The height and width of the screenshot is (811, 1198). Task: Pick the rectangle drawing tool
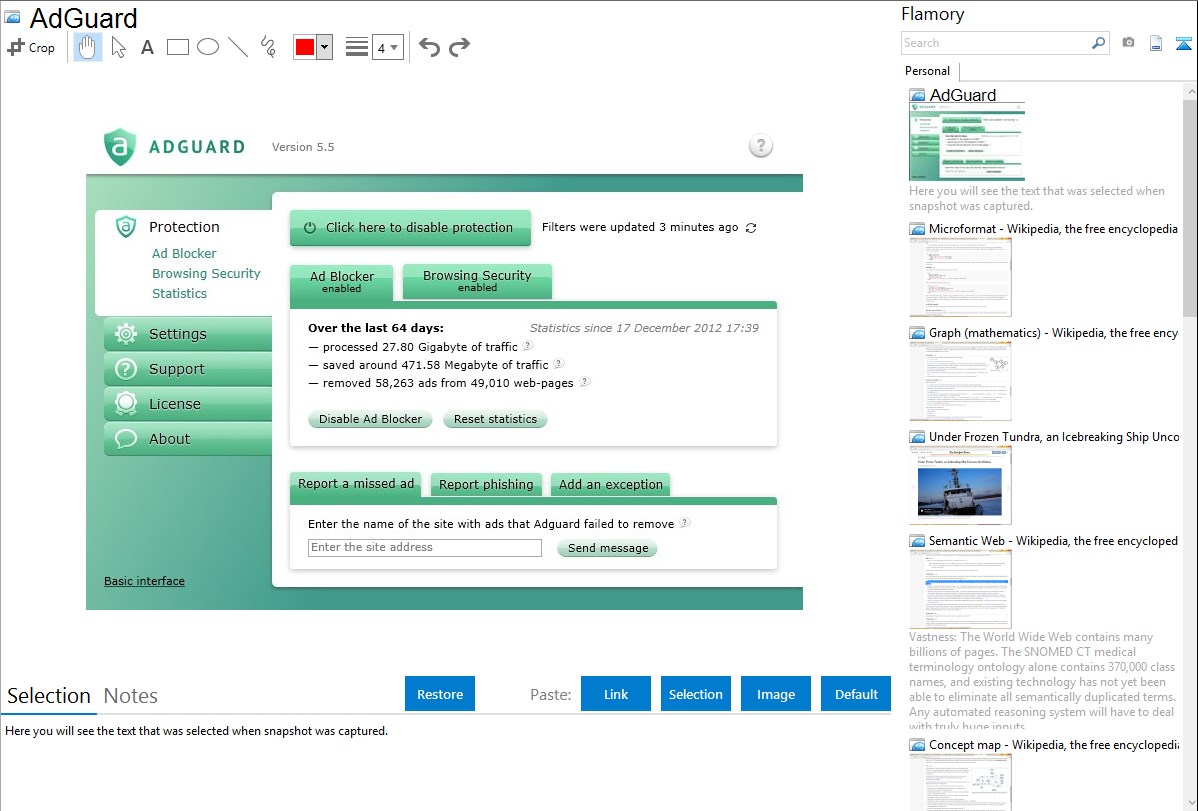coord(177,47)
